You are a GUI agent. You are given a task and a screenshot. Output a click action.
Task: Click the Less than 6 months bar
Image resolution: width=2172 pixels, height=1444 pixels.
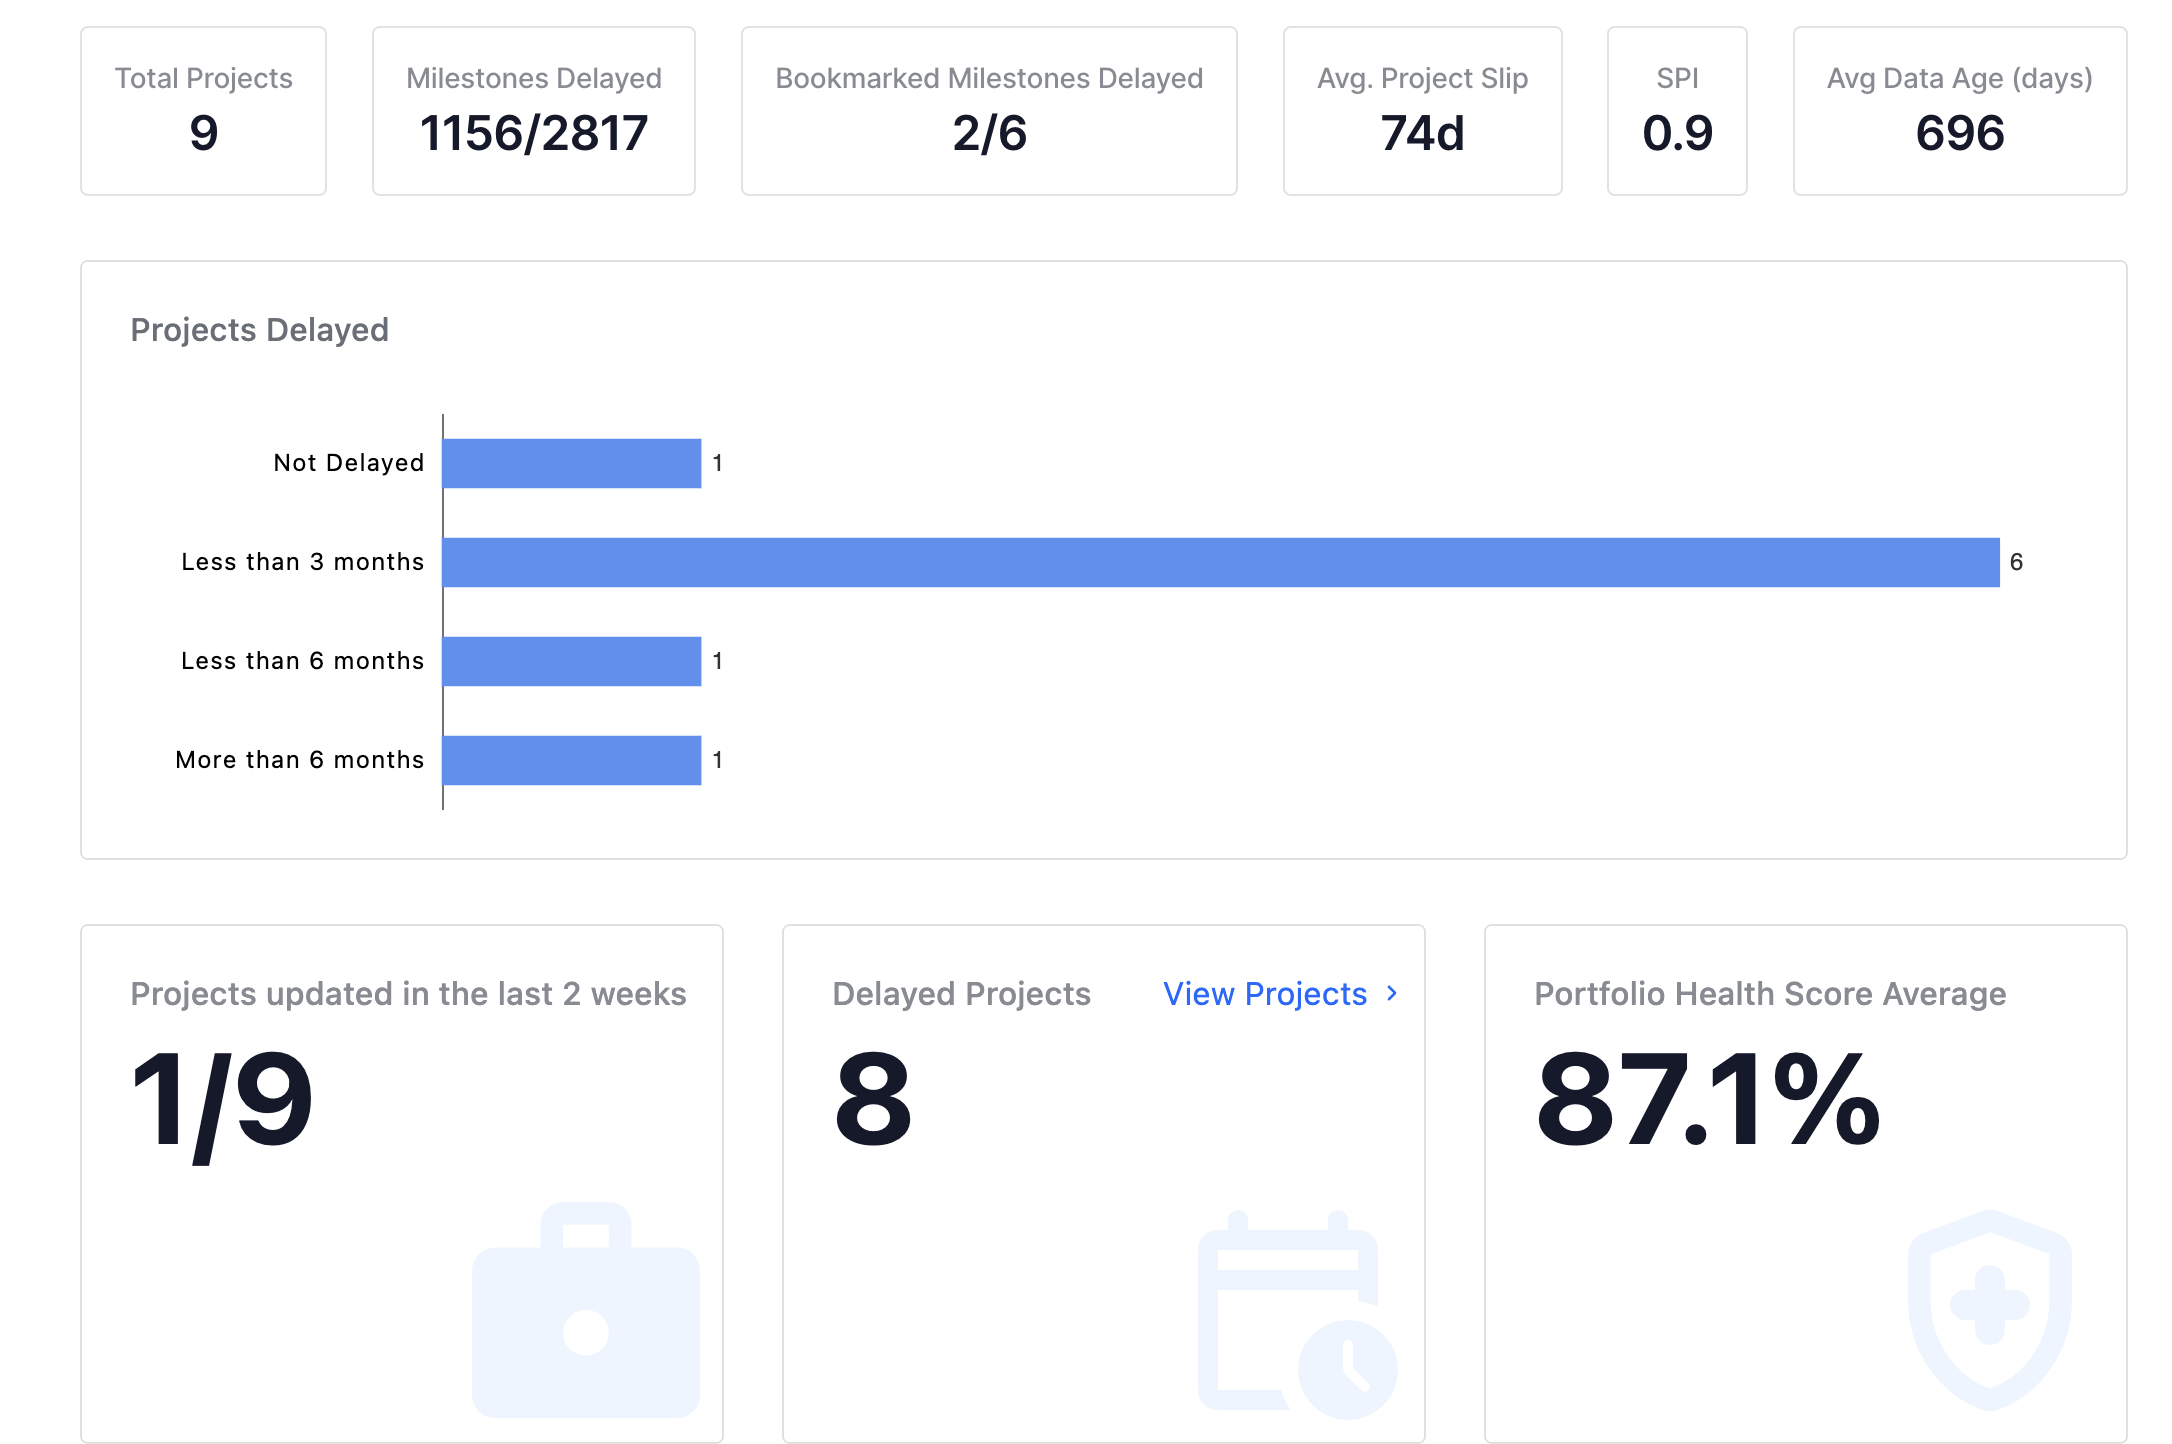click(x=571, y=661)
